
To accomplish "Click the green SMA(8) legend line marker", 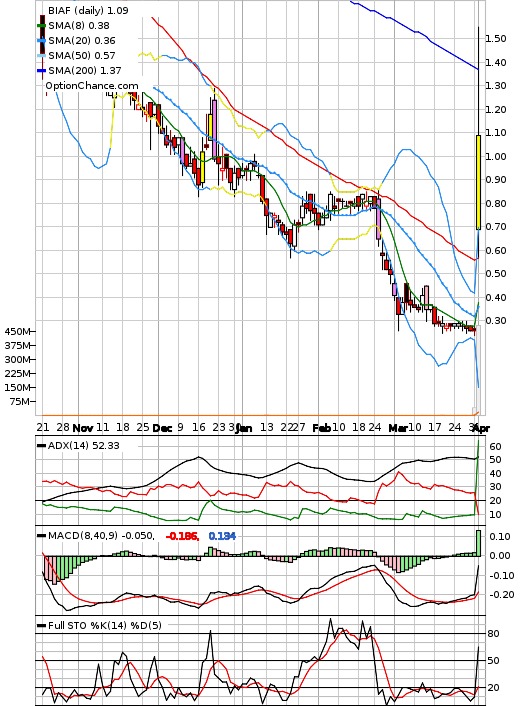I will (x=42, y=26).
